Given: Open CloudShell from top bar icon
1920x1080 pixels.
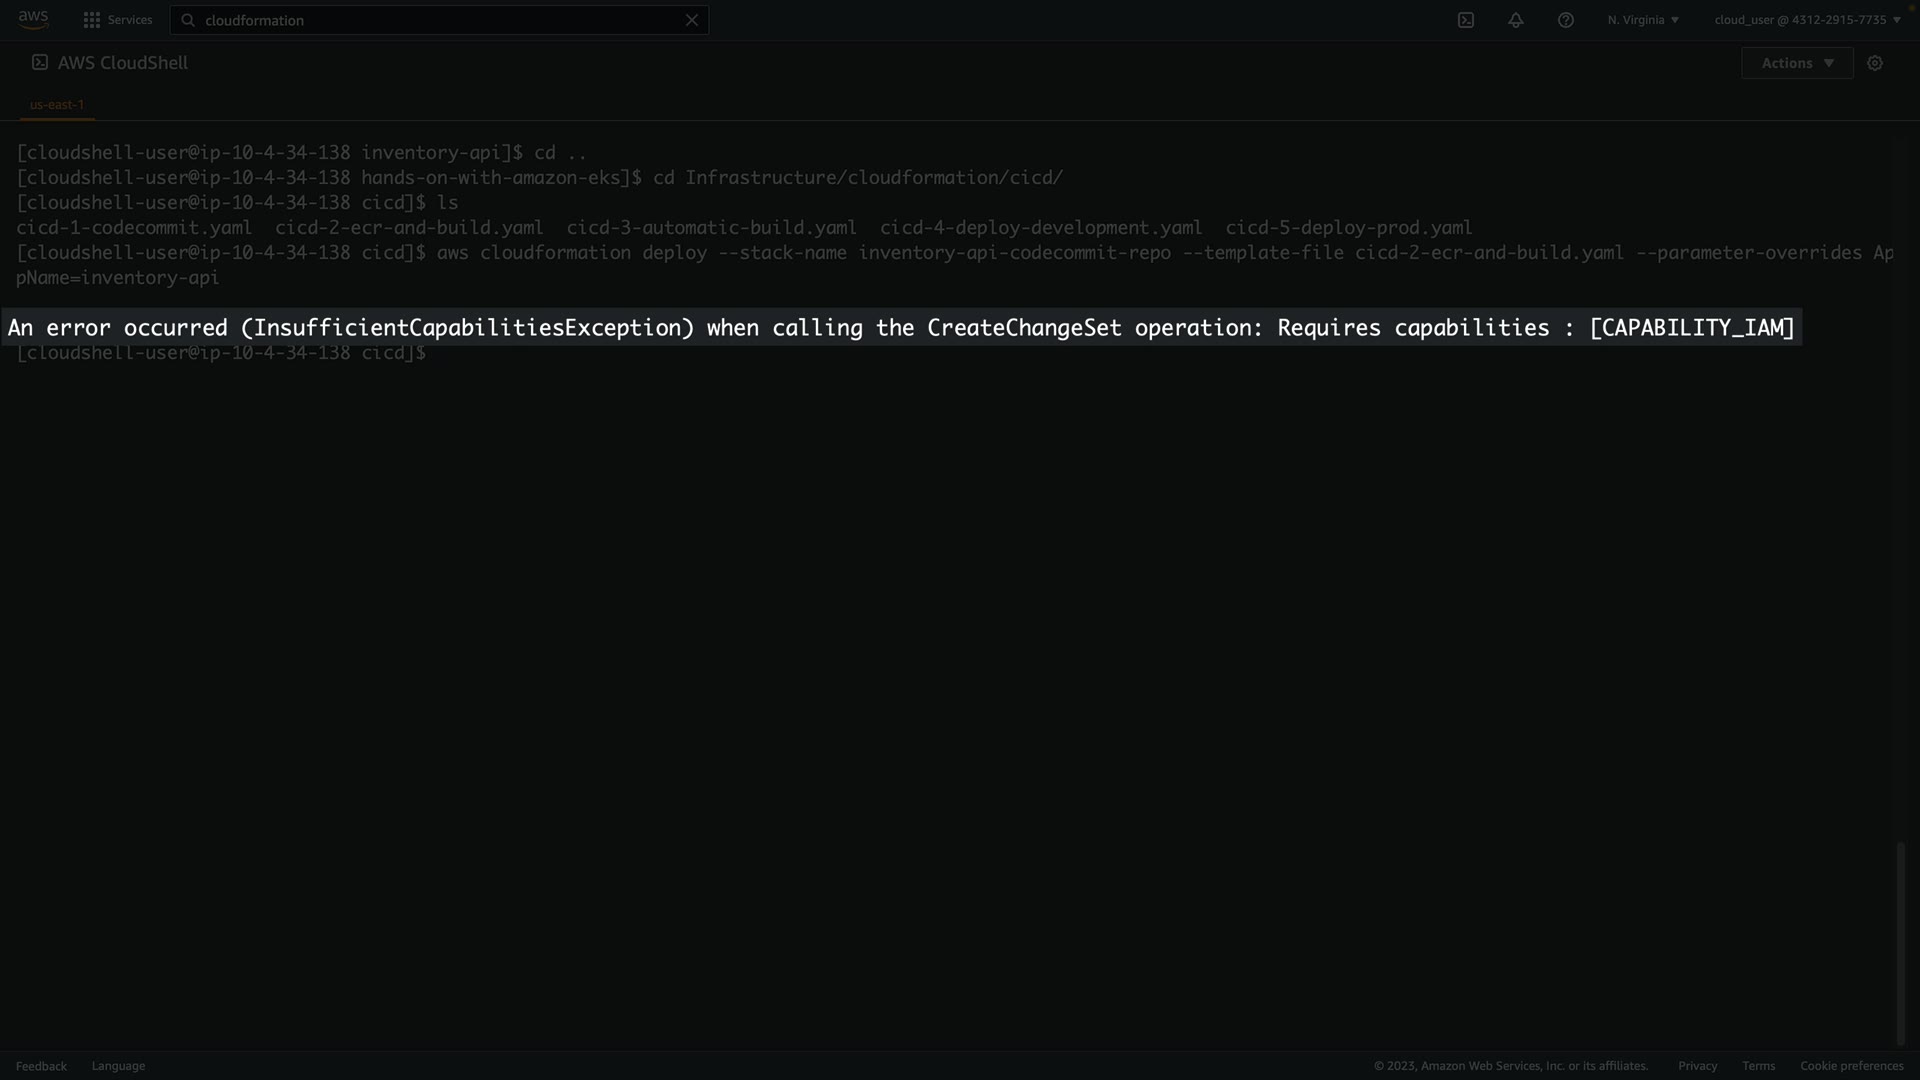Looking at the screenshot, I should point(1466,20).
